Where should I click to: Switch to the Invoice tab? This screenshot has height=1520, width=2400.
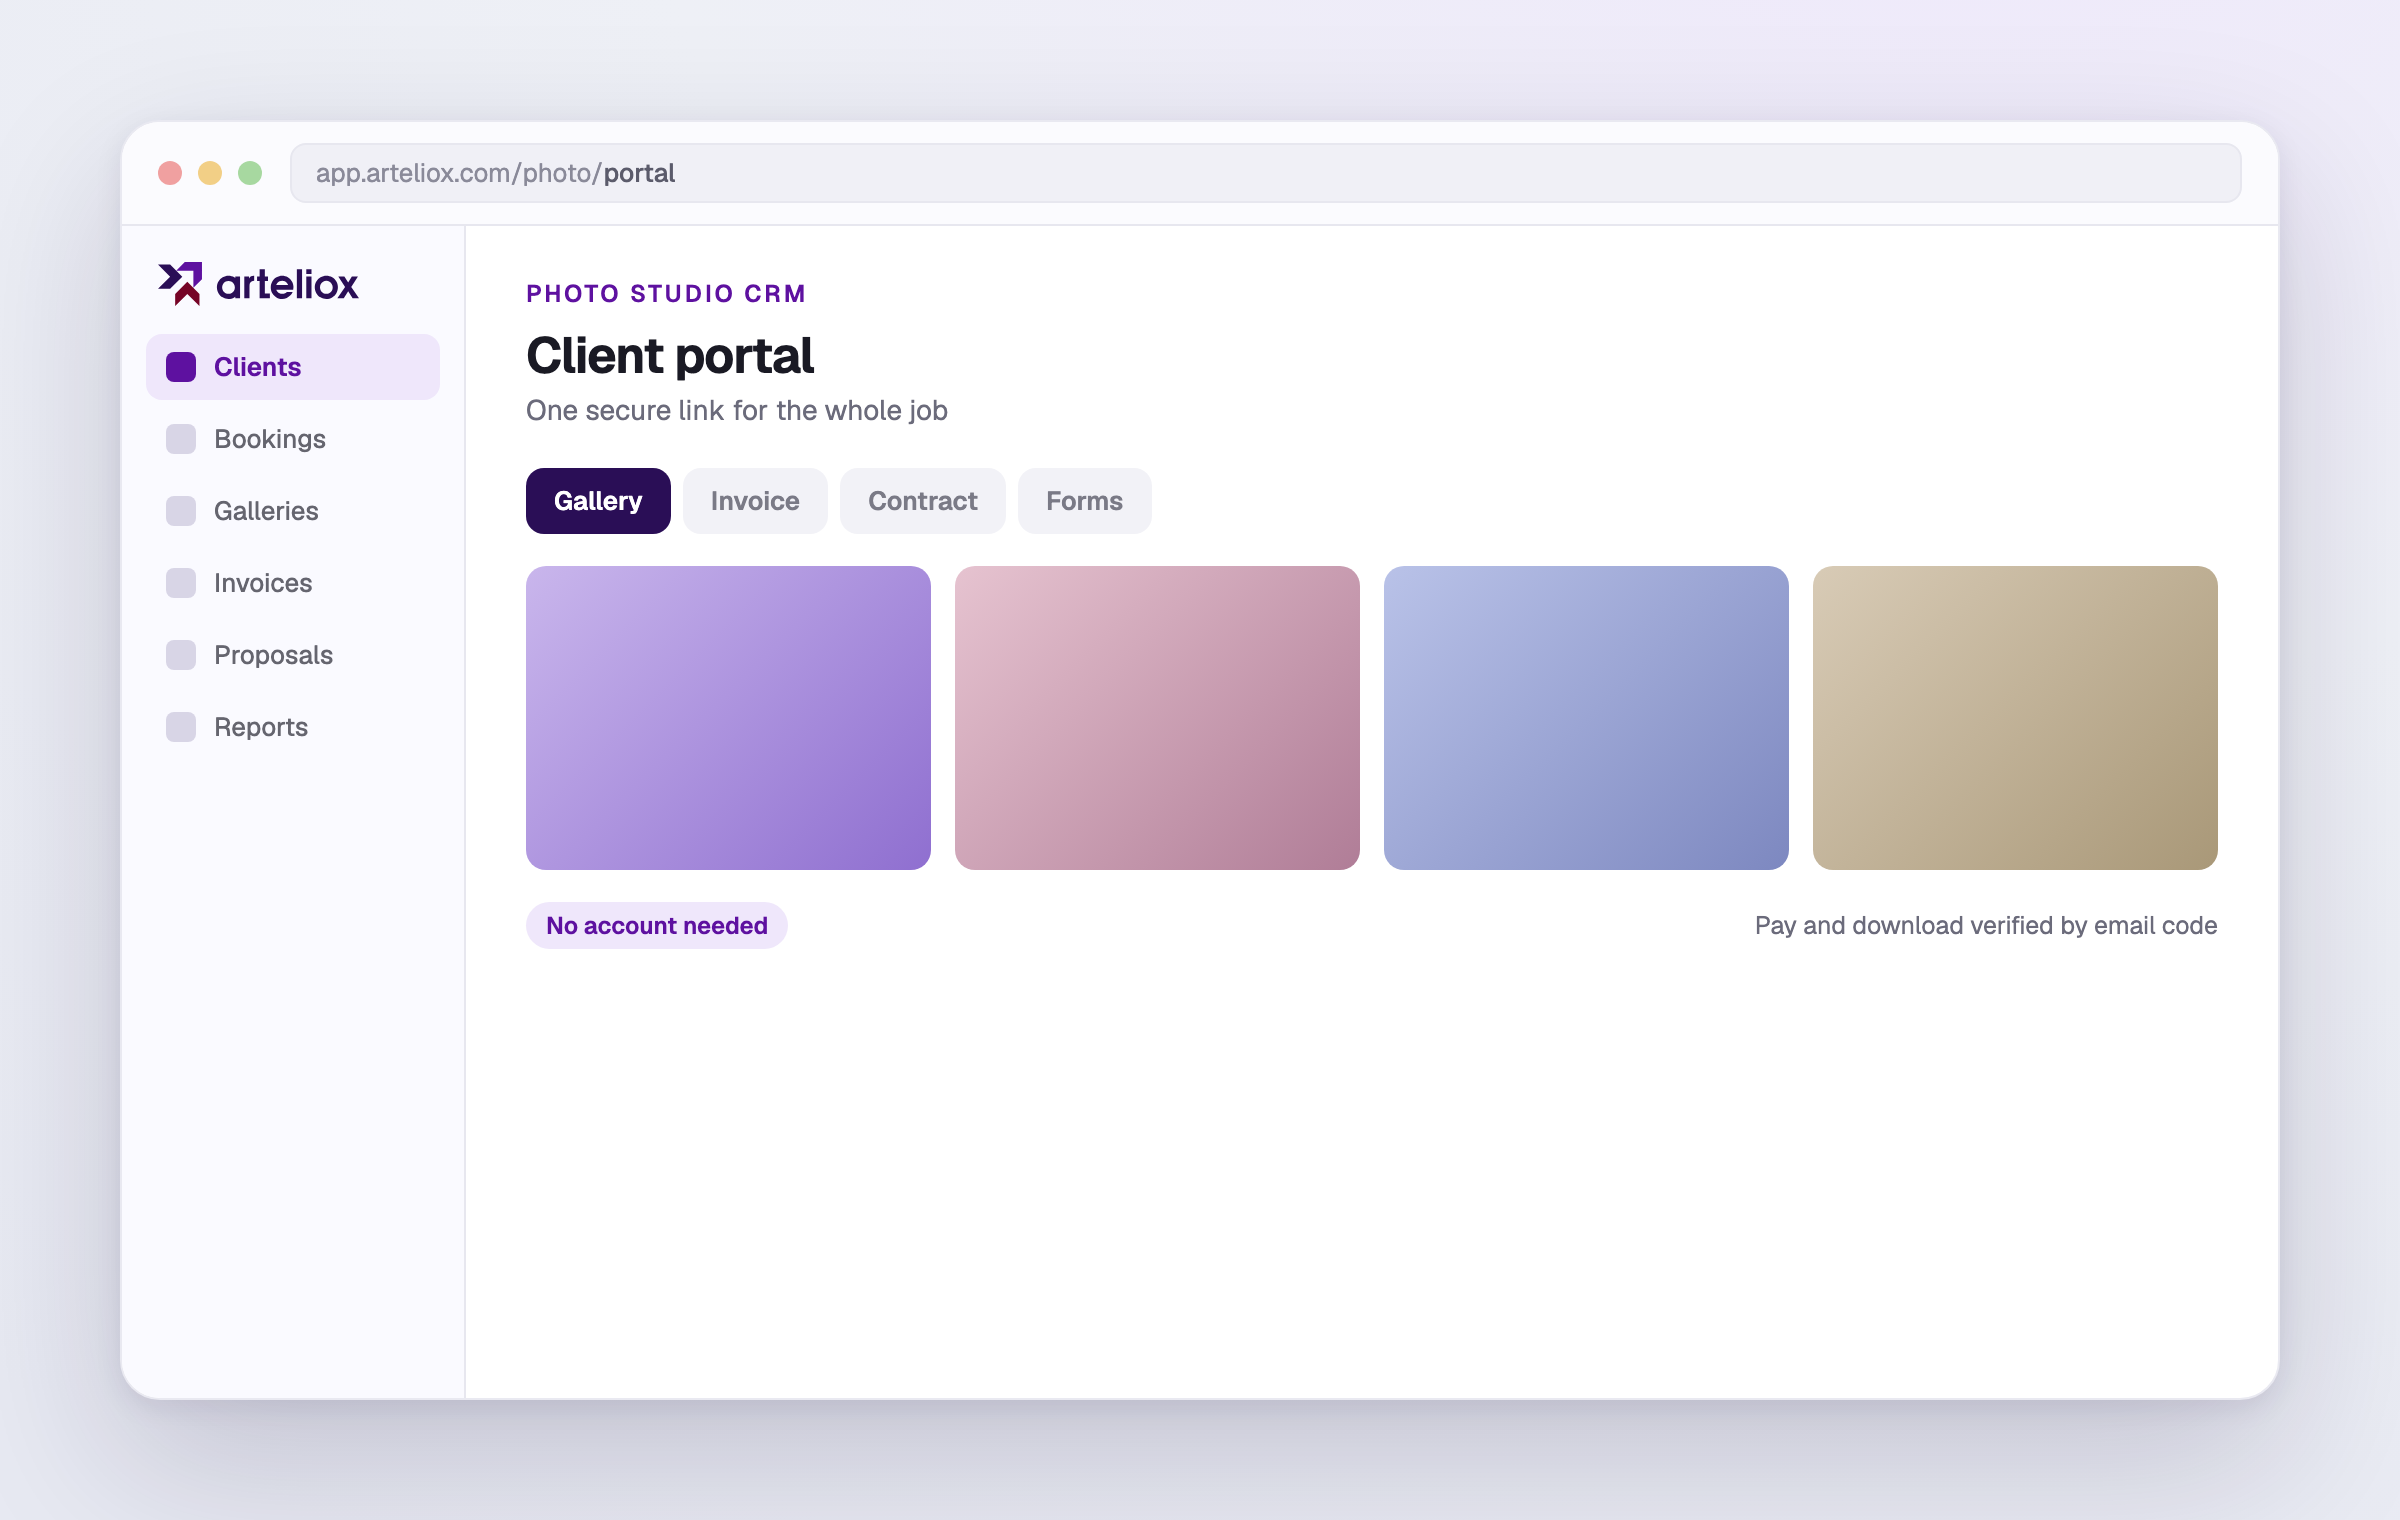click(755, 501)
